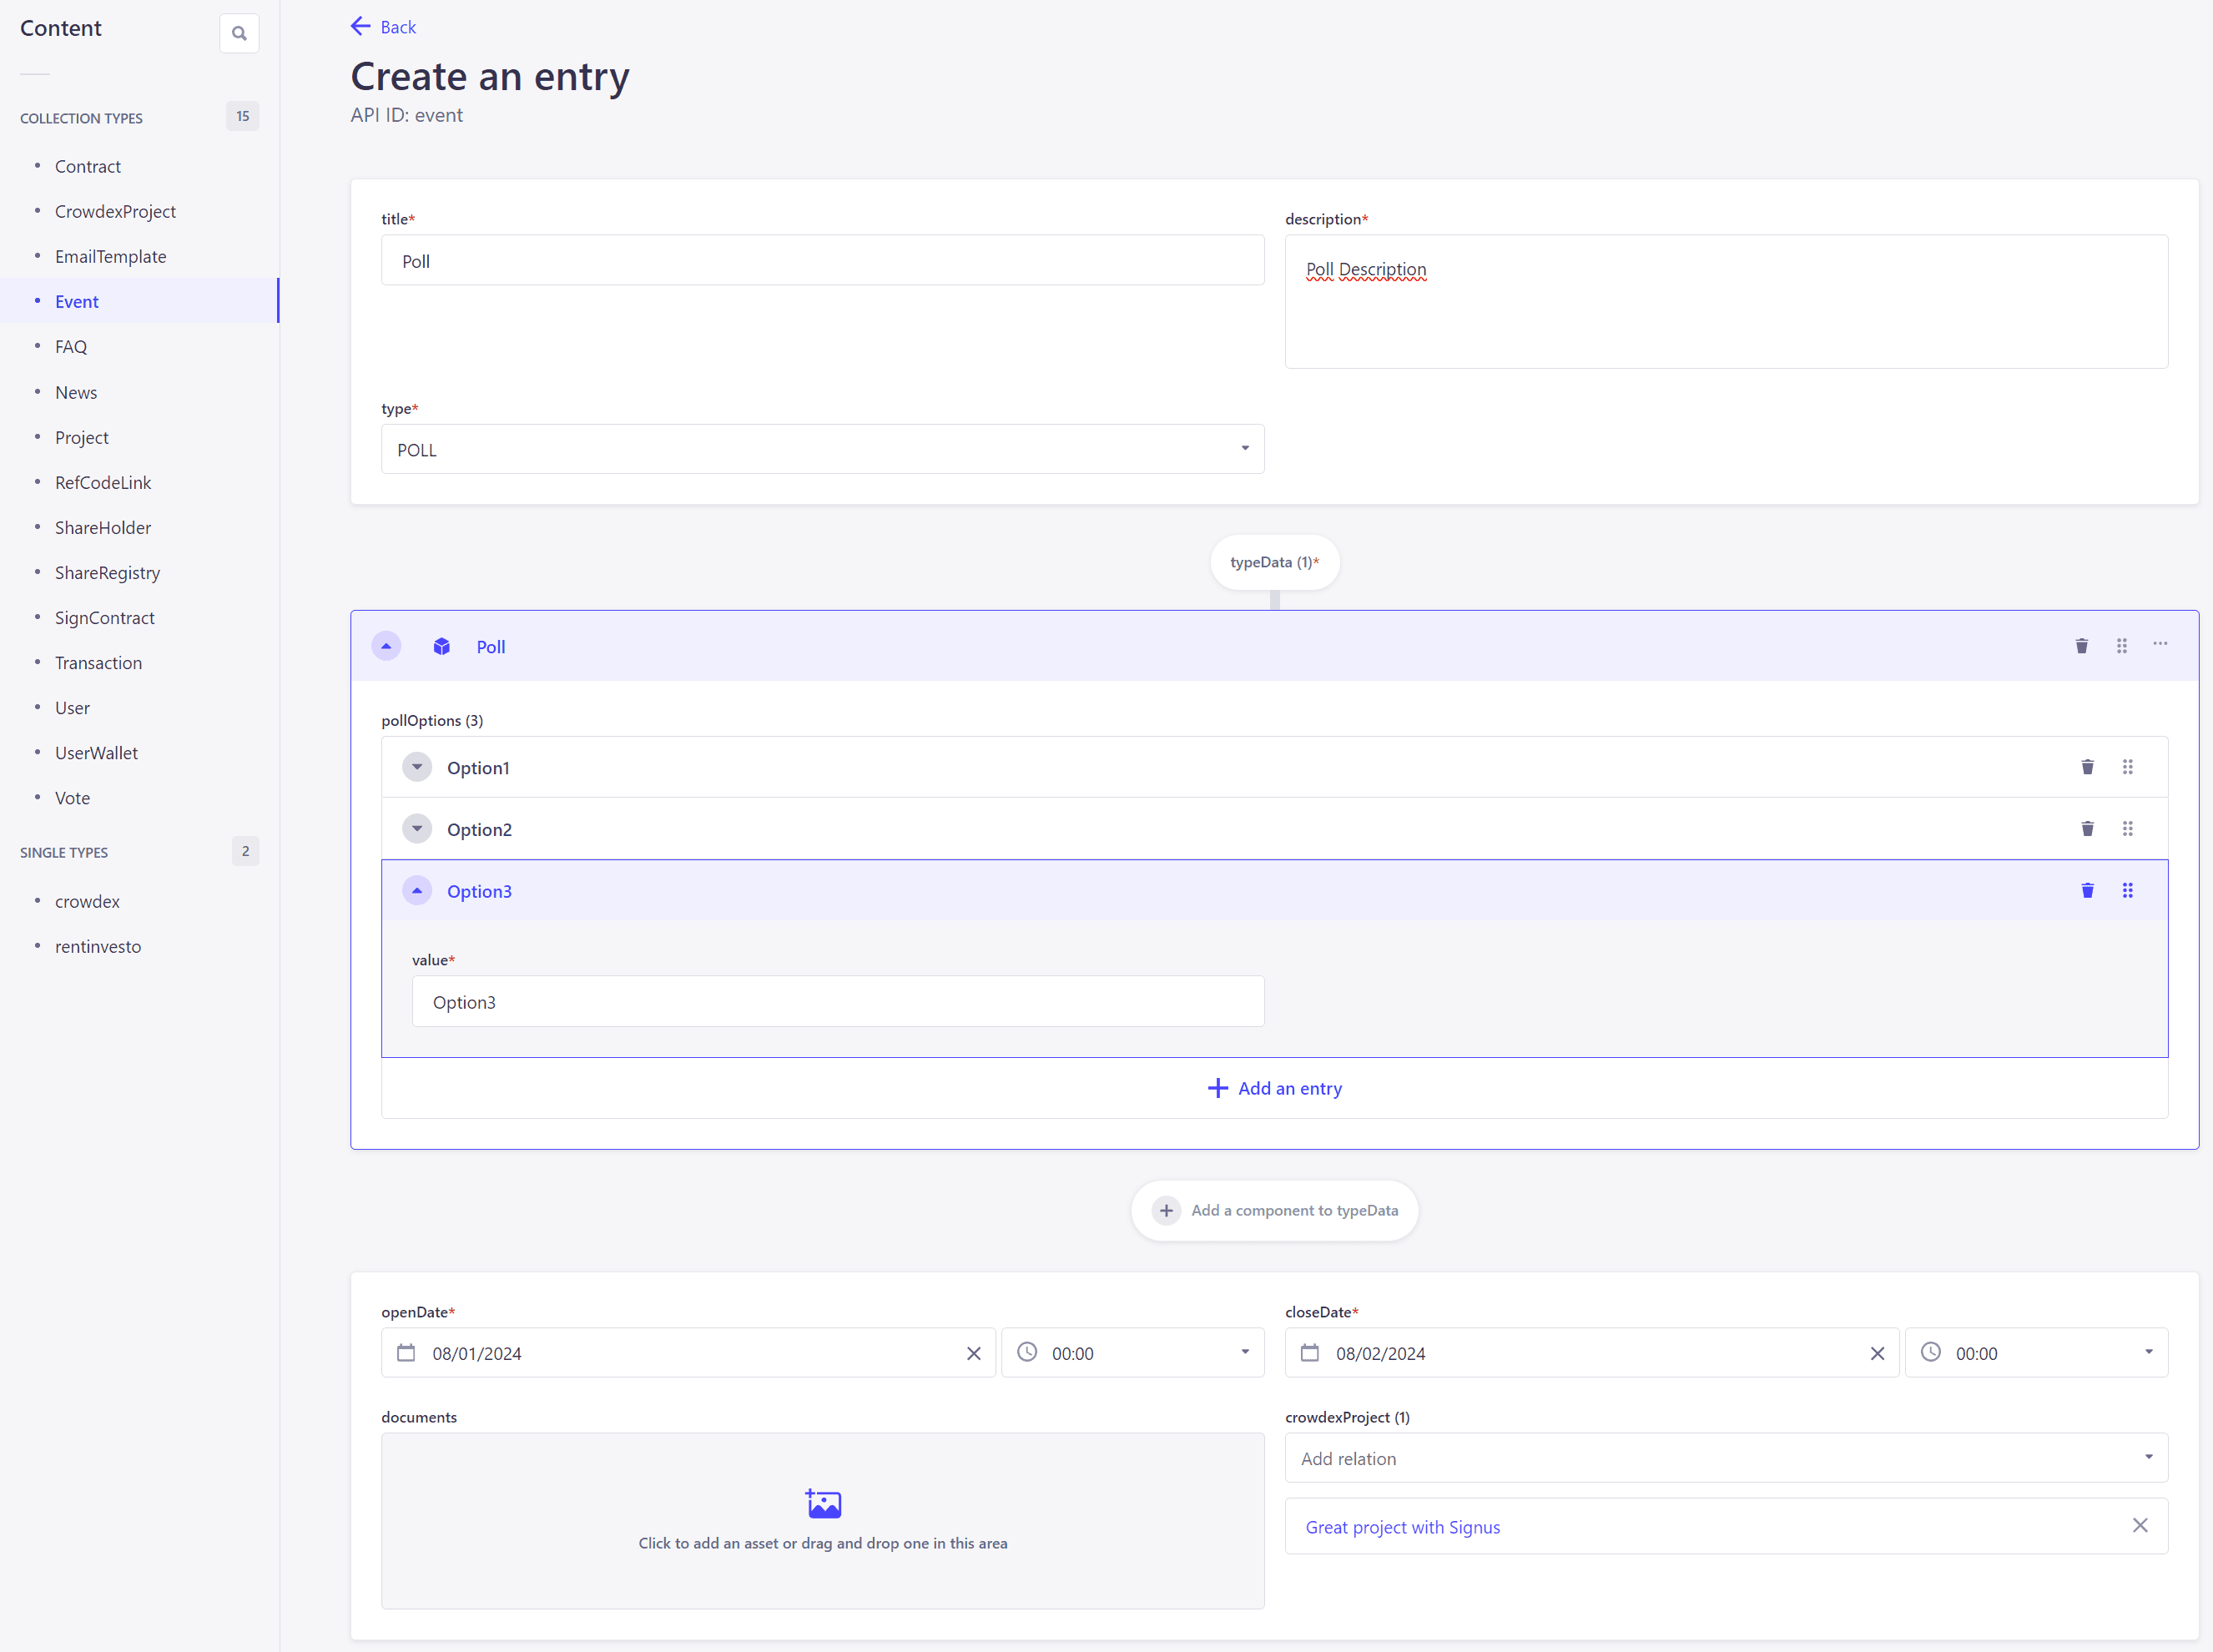Click the search icon in Content sidebar
The image size is (2213, 1652).
239,33
